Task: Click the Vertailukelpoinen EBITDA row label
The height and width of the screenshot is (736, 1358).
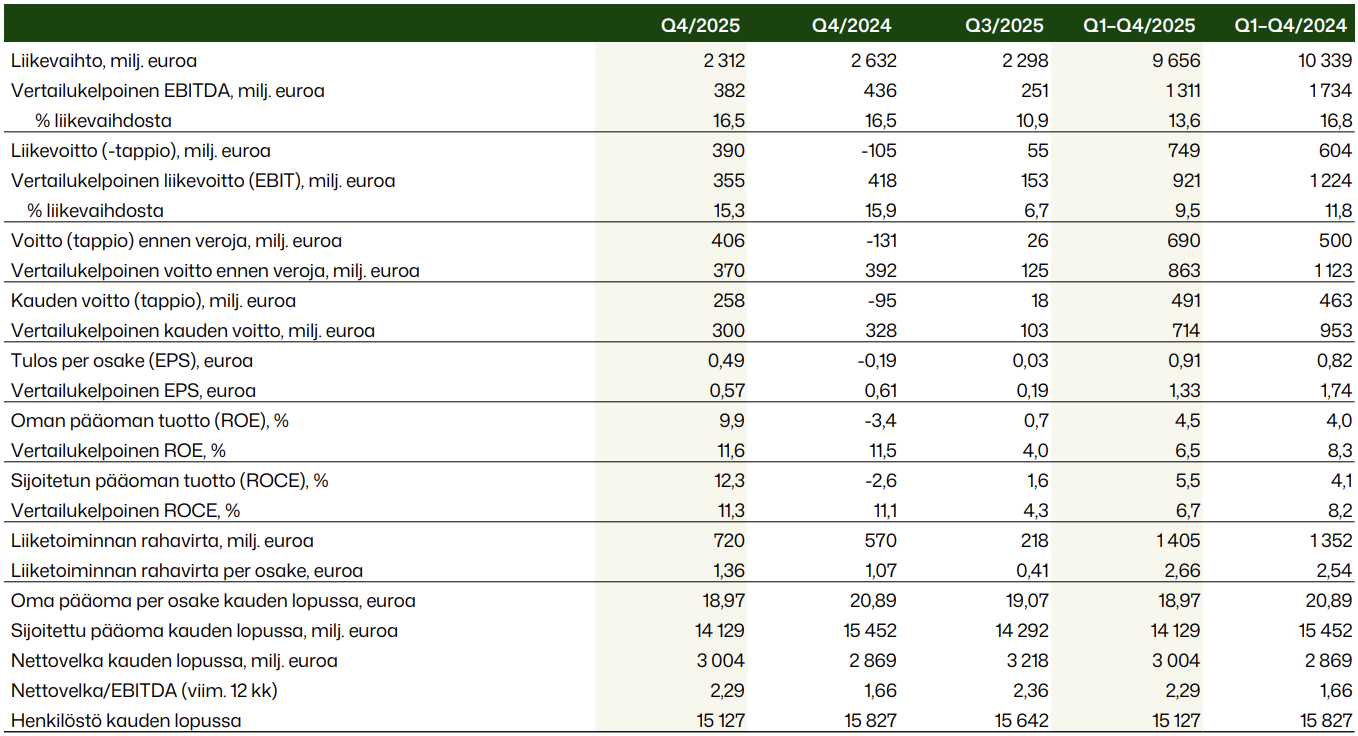Action: click(x=168, y=91)
